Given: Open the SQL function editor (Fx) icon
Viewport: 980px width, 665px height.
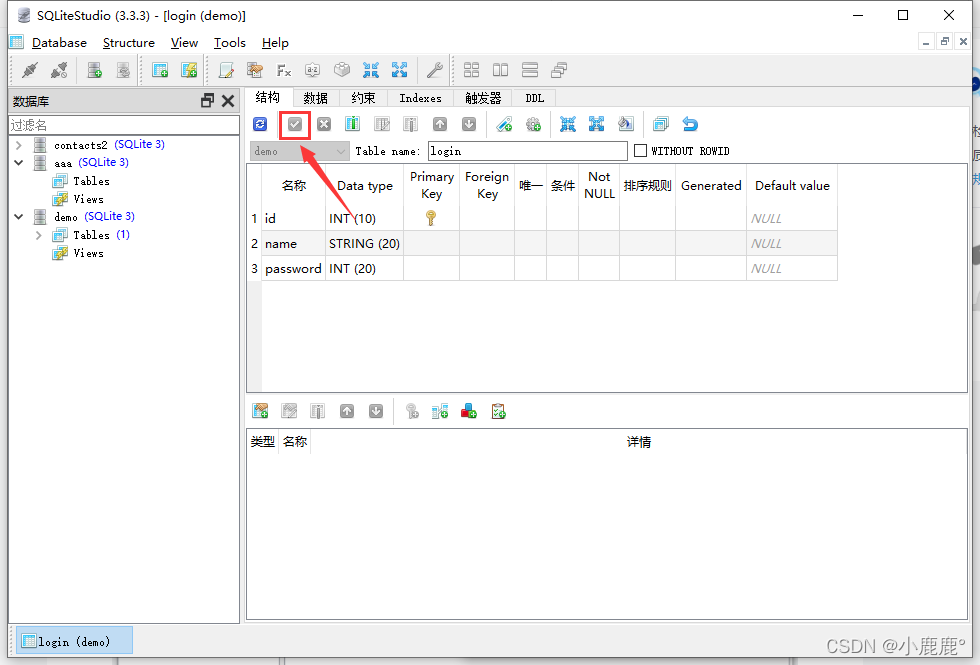Looking at the screenshot, I should tap(284, 70).
